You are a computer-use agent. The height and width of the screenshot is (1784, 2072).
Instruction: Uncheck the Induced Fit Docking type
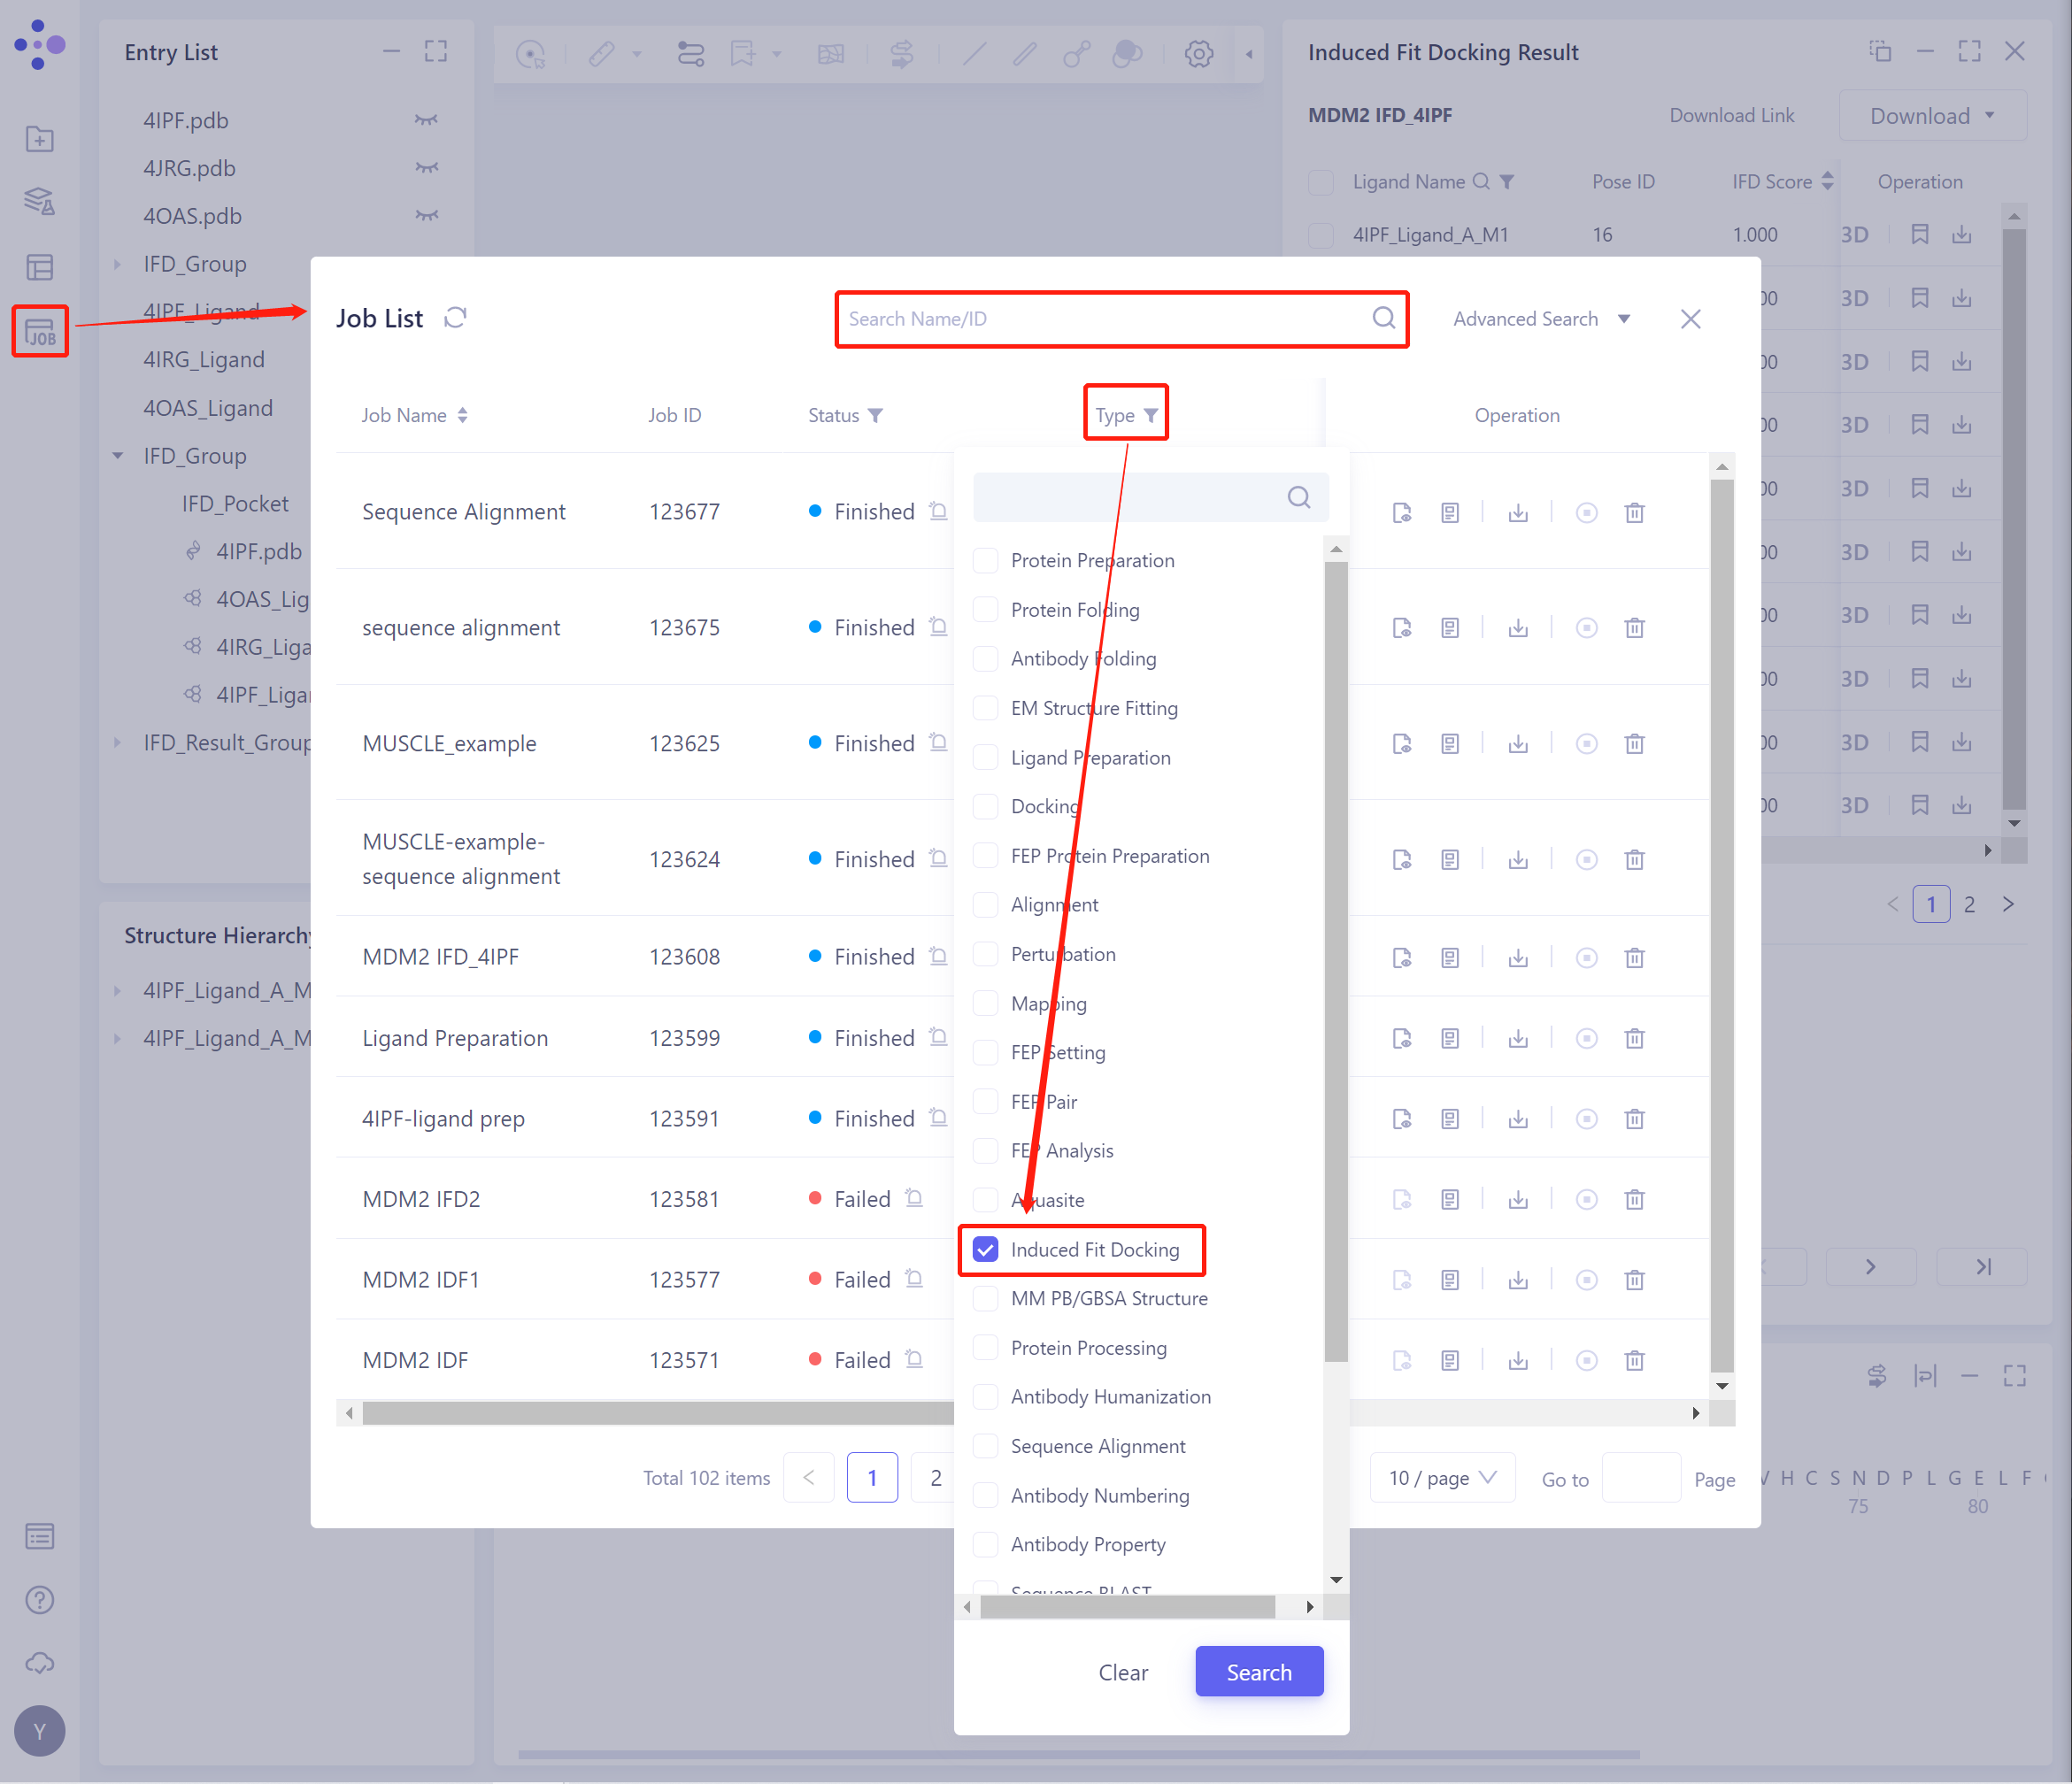[x=985, y=1249]
